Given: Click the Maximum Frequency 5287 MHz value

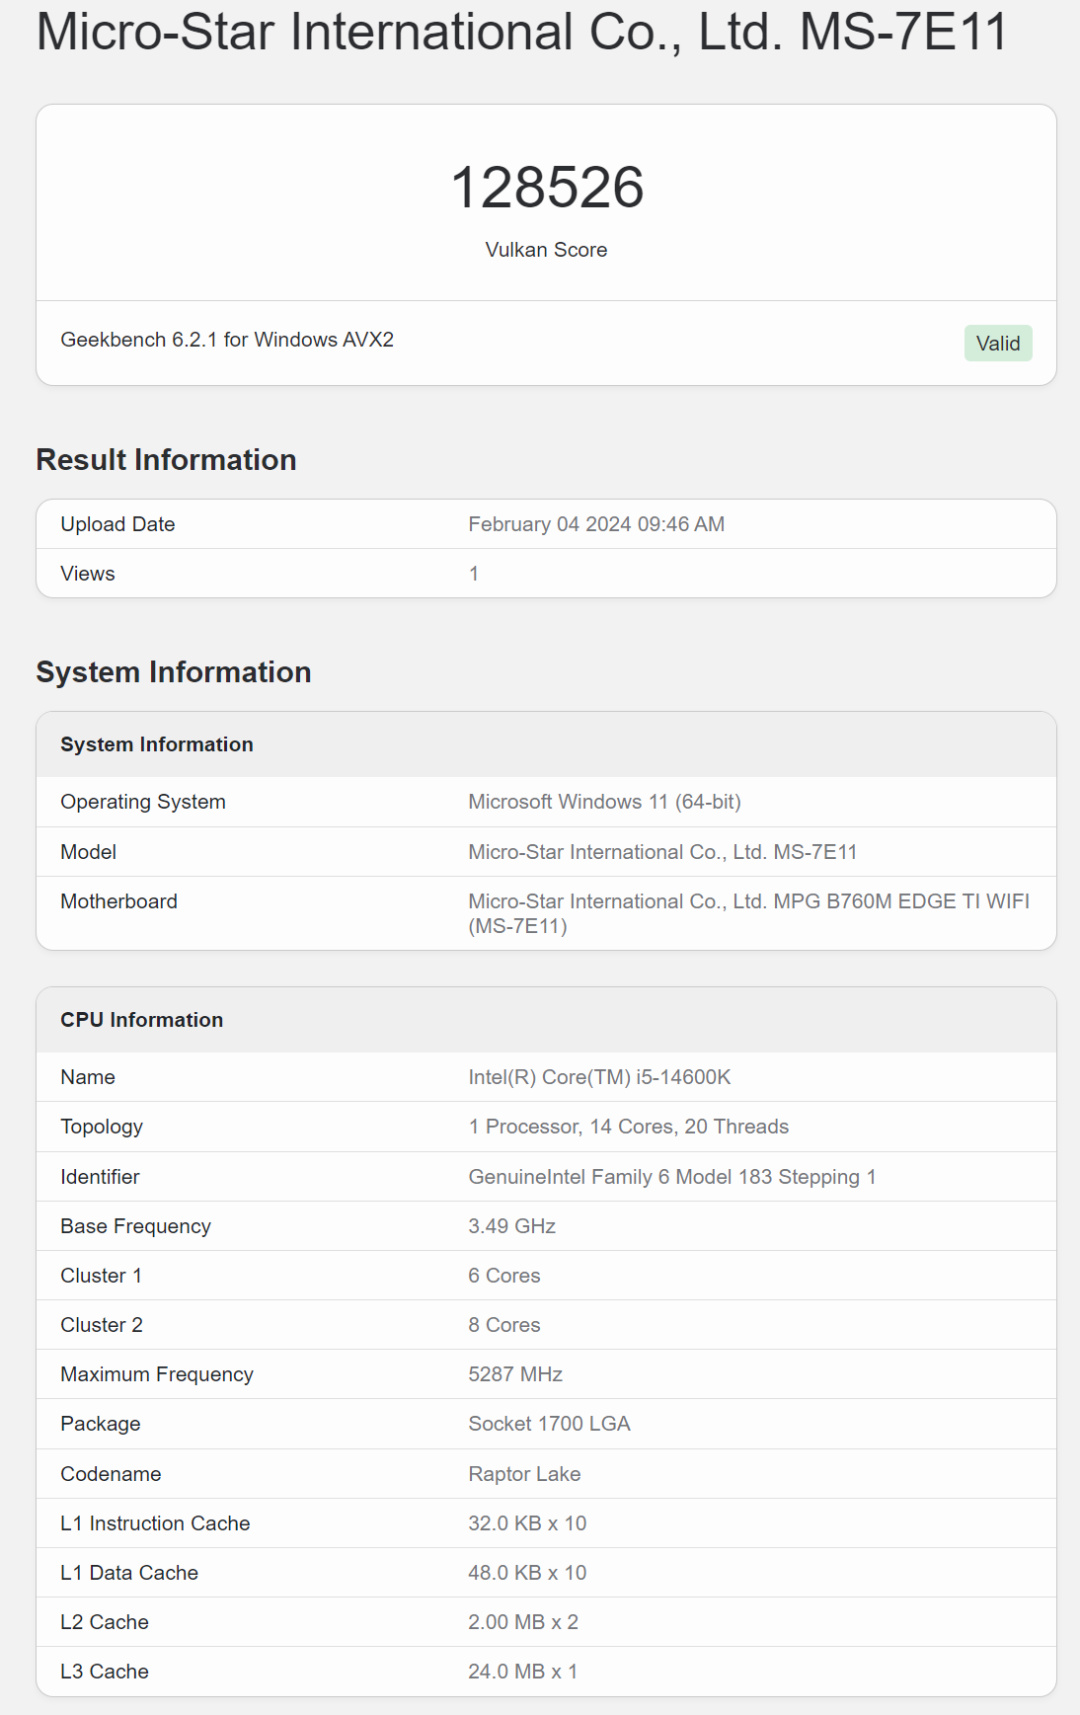Looking at the screenshot, I should click(x=515, y=1375).
